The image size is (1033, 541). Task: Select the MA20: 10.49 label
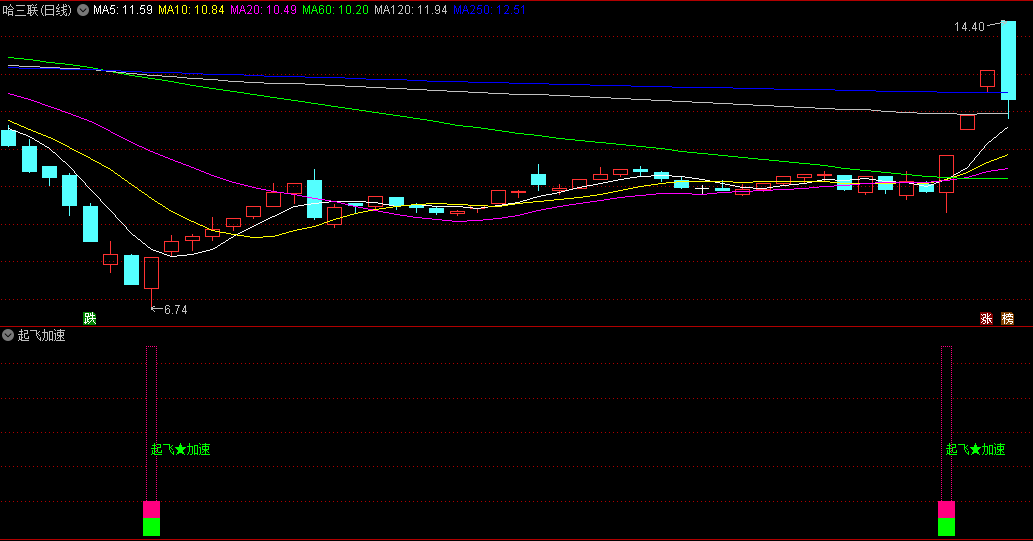coord(264,10)
